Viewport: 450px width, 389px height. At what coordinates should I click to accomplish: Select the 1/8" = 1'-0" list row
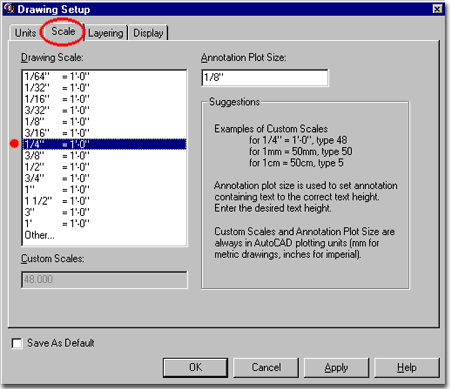(104, 122)
